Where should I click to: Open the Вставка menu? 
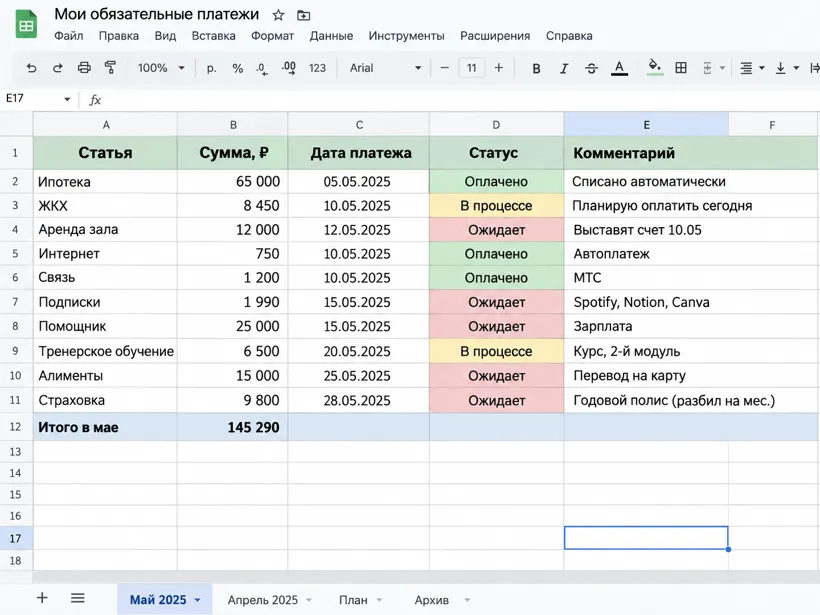pyautogui.click(x=213, y=36)
